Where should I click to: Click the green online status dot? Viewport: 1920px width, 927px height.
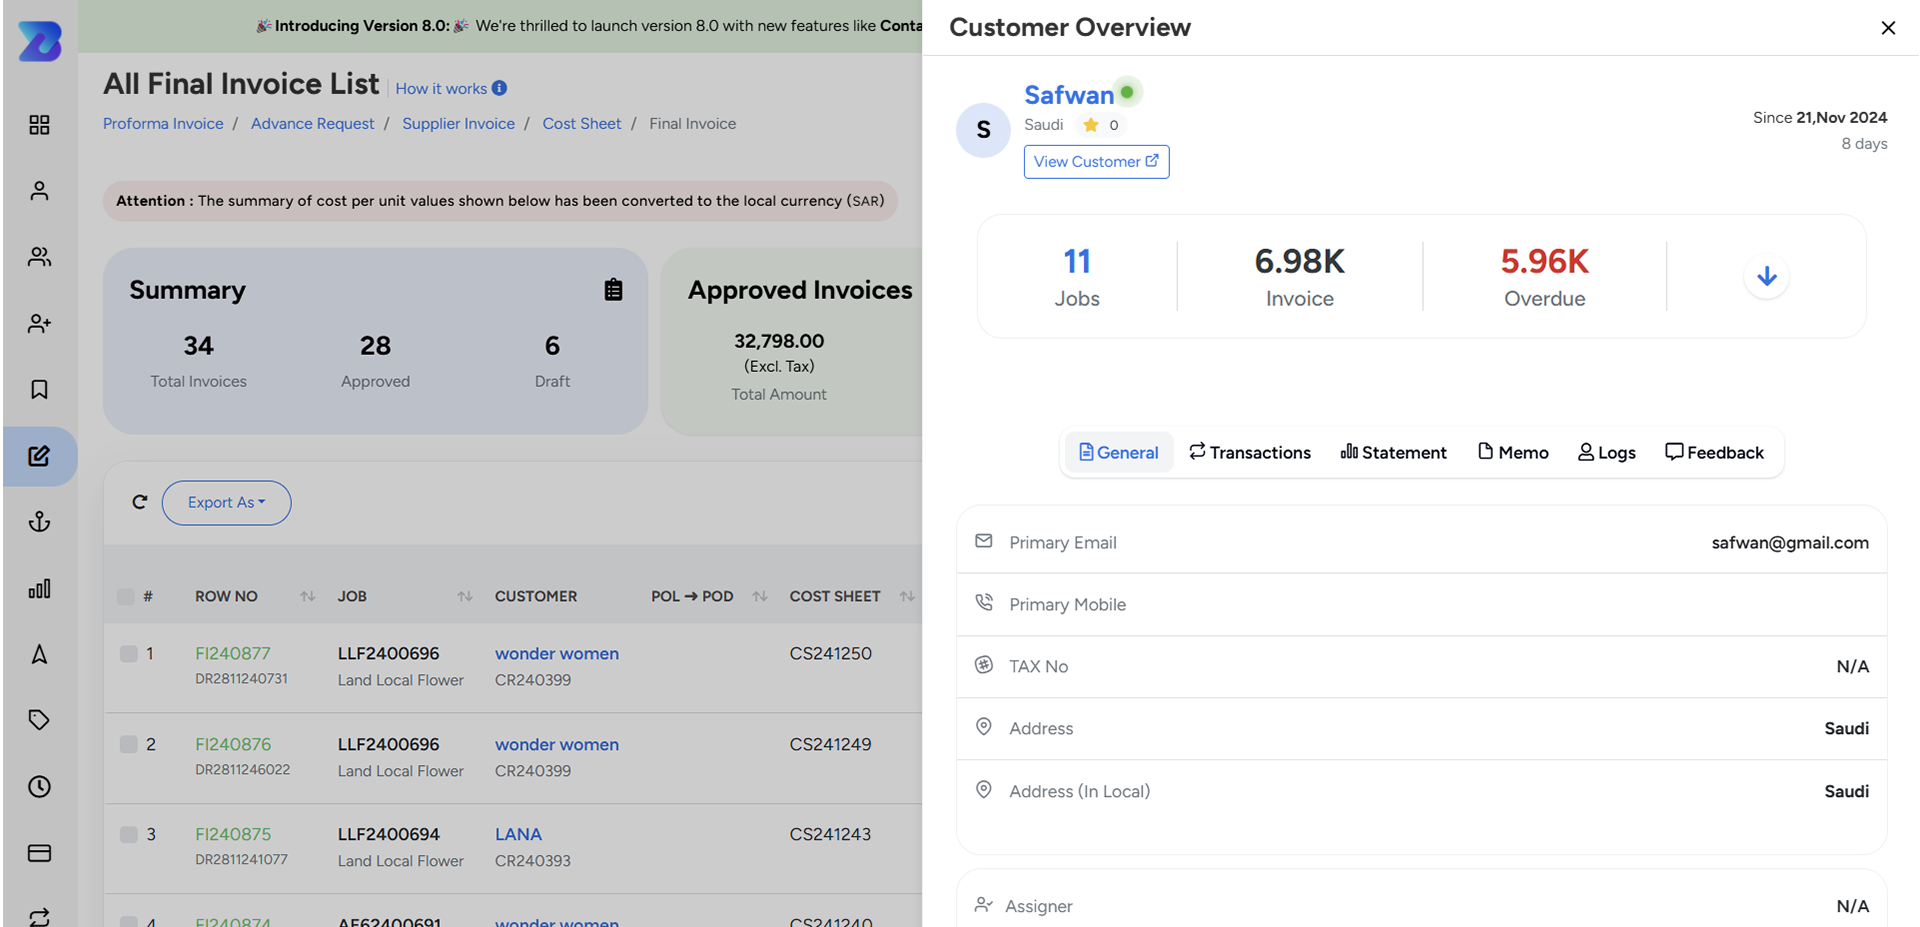1127,92
